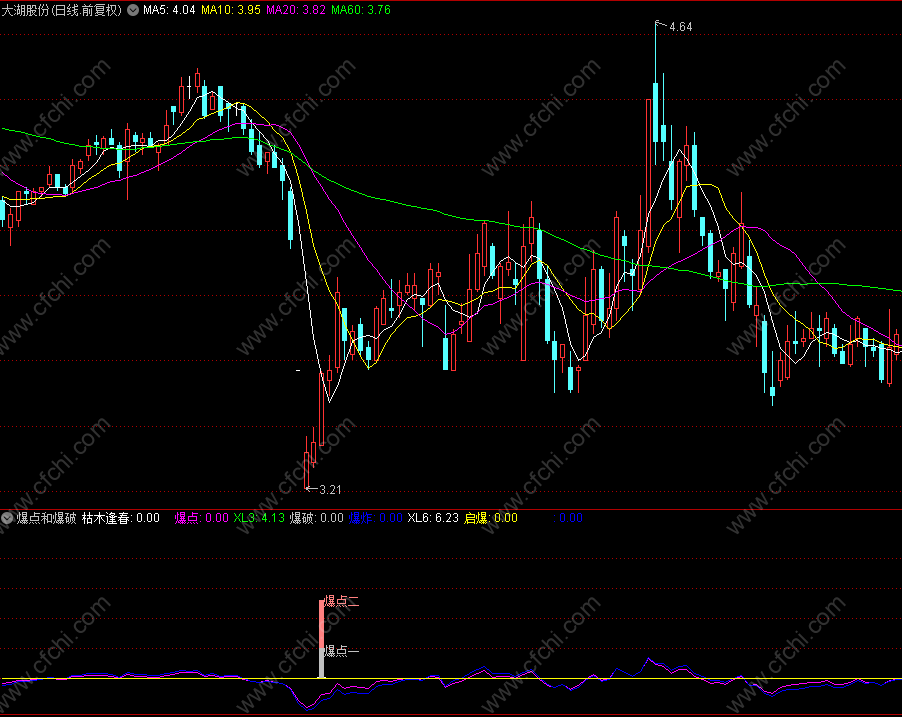902x717 pixels.
Task: Select the 3.21 low price marker
Action: click(330, 490)
